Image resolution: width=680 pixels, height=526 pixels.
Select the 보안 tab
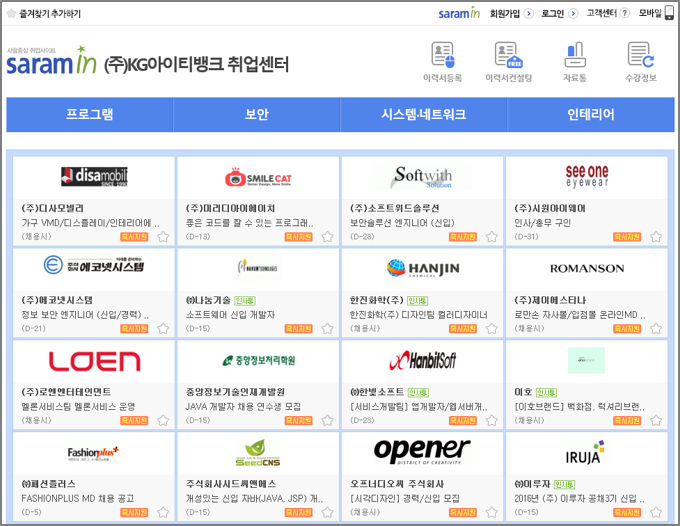click(257, 114)
